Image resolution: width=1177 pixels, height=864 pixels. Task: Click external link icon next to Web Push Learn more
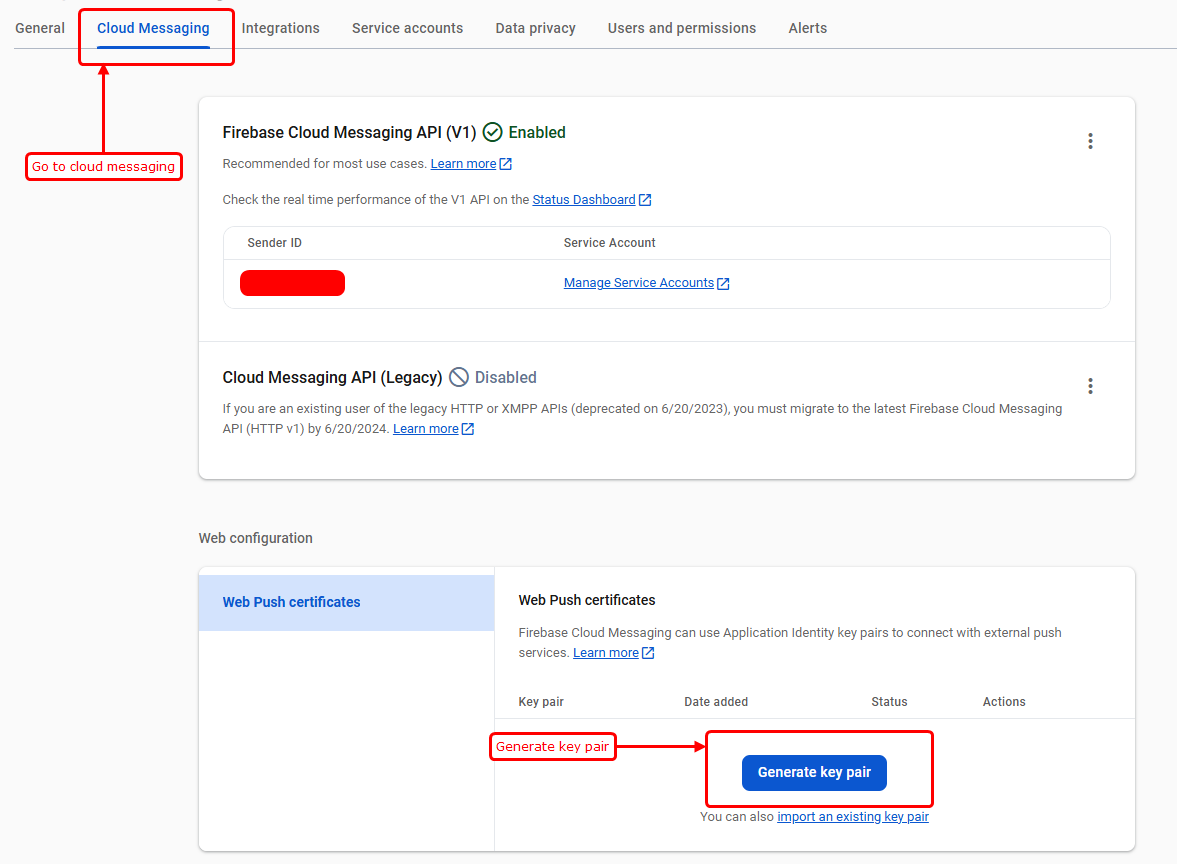pos(648,652)
